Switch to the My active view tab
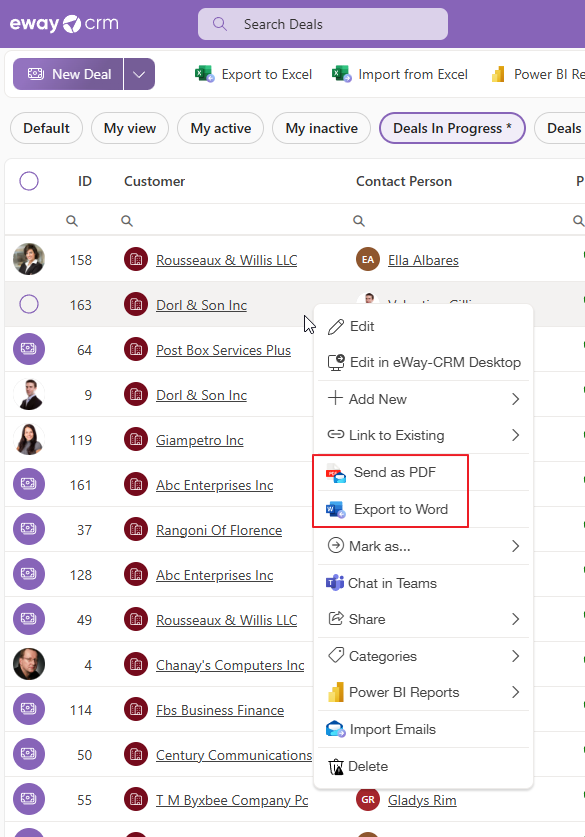The image size is (585, 837). coord(220,128)
